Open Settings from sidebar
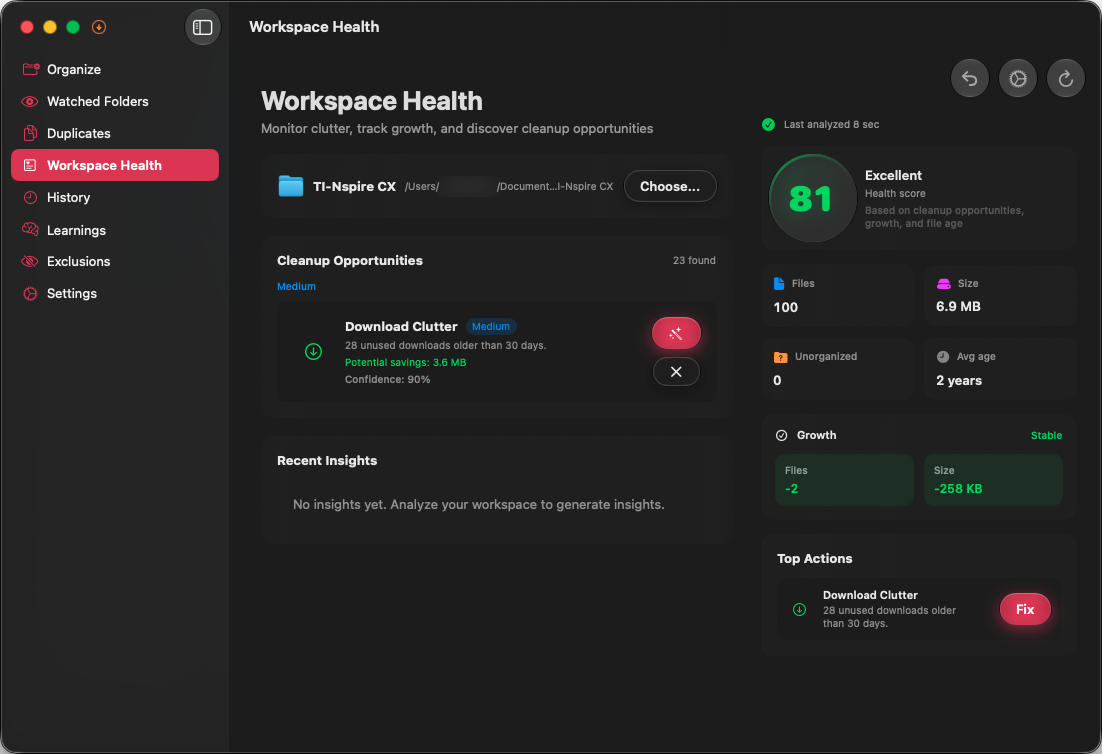Image resolution: width=1102 pixels, height=754 pixels. (115, 294)
